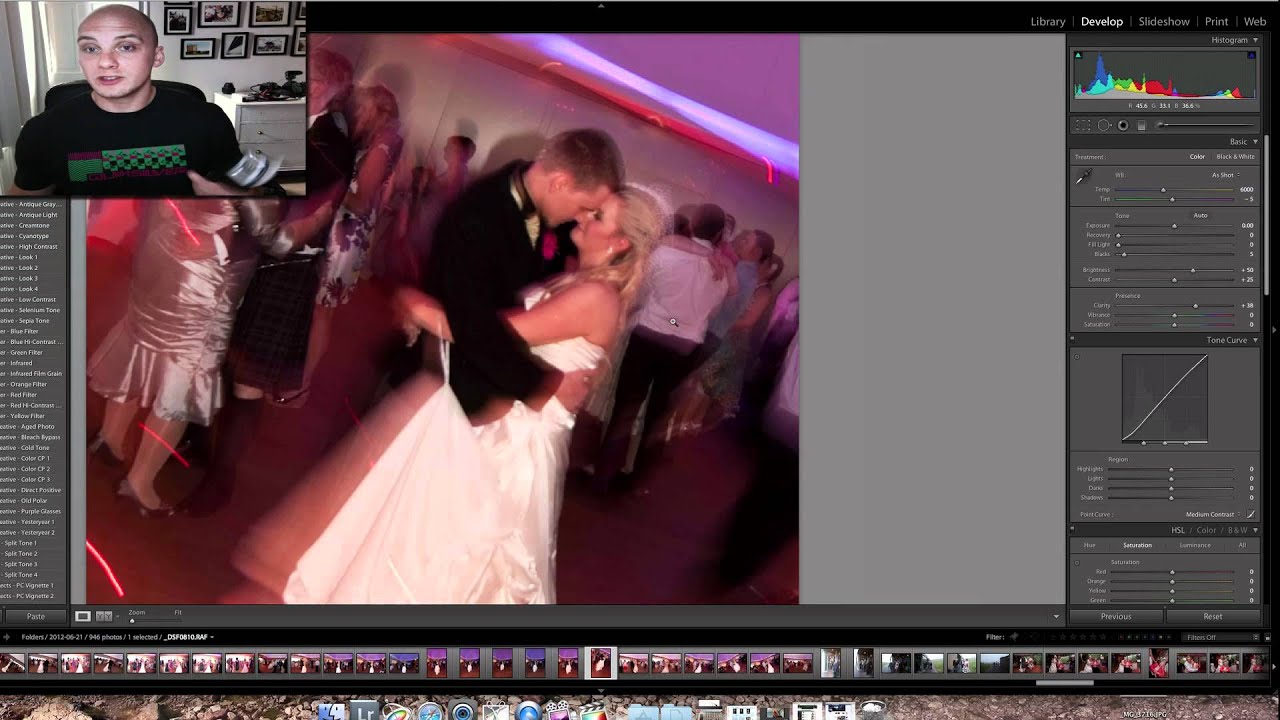This screenshot has width=1280, height=720.
Task: Toggle the HSL panel on/off switch
Action: (x=1072, y=530)
